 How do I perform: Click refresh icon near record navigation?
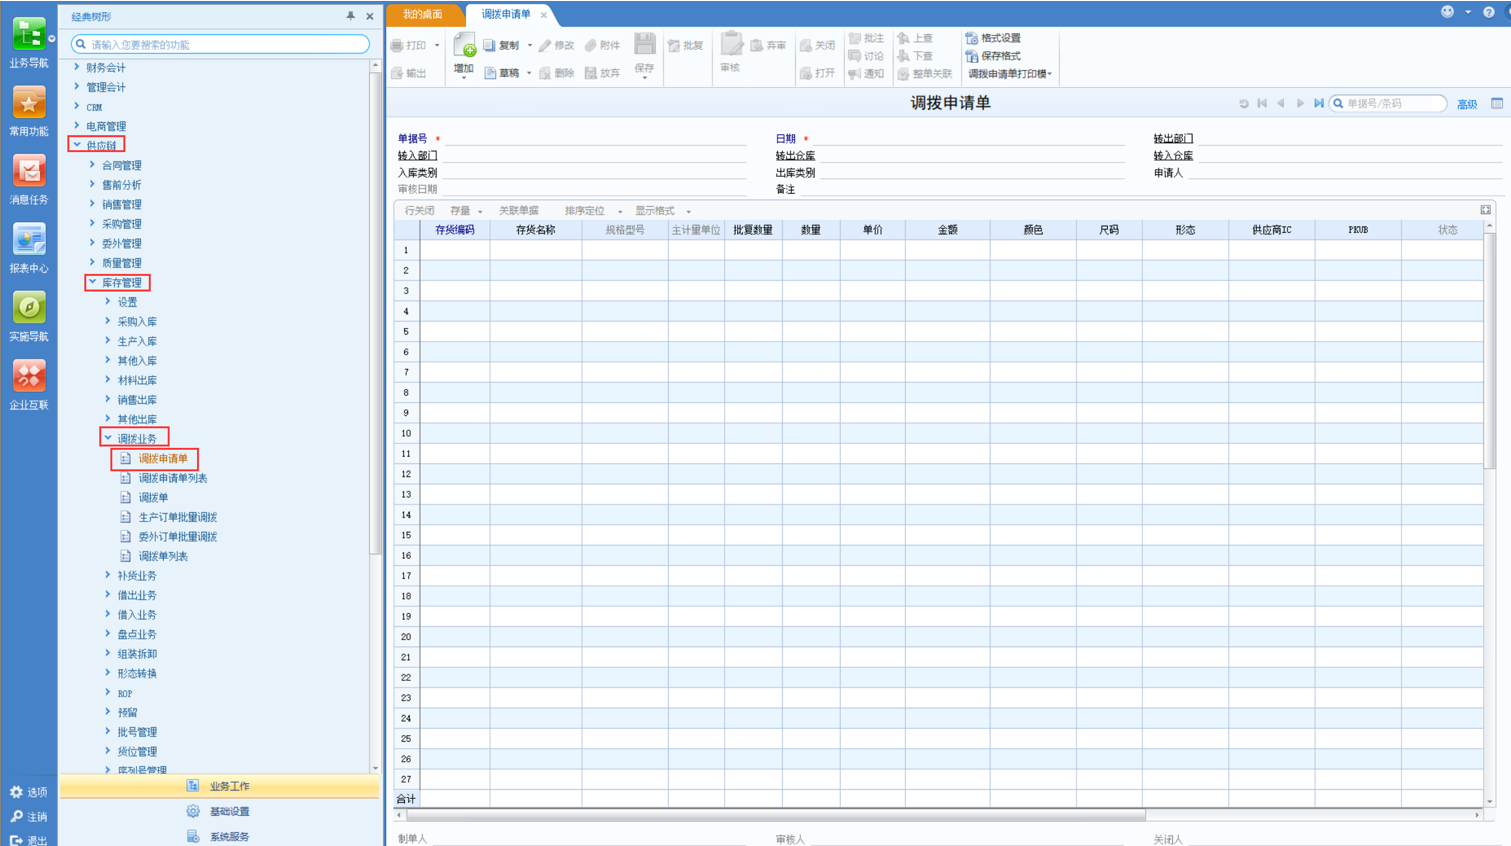(x=1243, y=103)
